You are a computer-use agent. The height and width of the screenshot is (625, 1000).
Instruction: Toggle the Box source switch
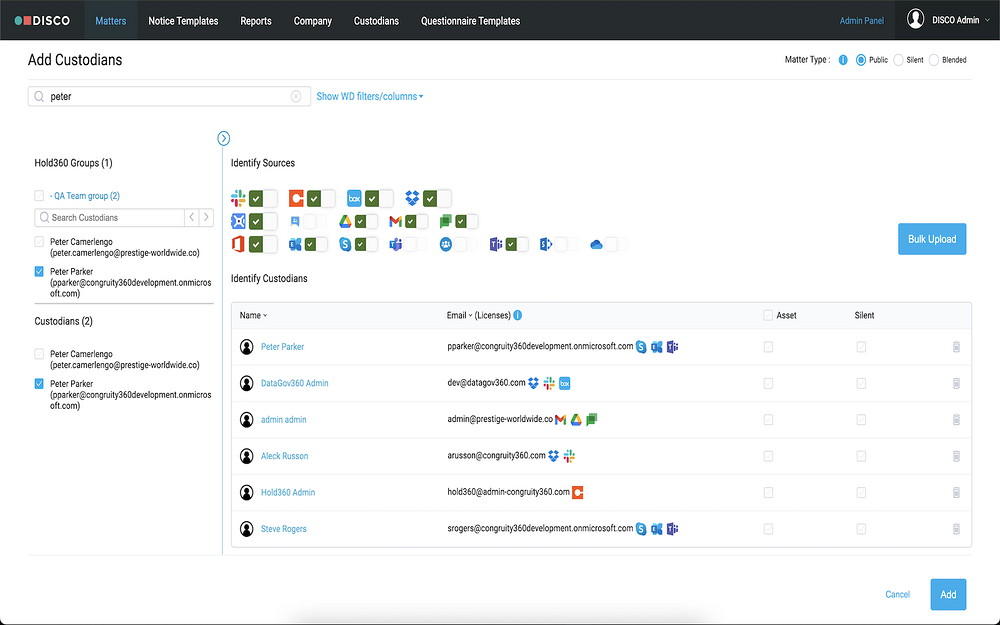pos(379,198)
